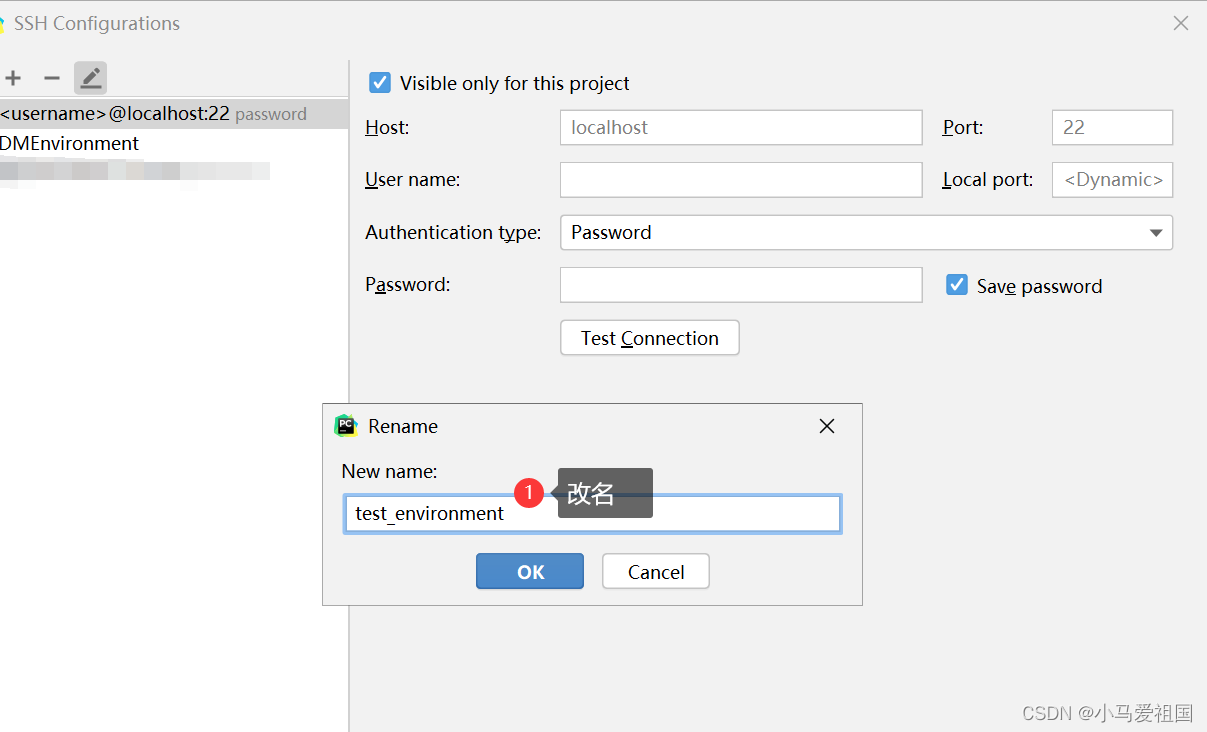
Task: Toggle Visible only for this project checkbox
Action: point(380,83)
